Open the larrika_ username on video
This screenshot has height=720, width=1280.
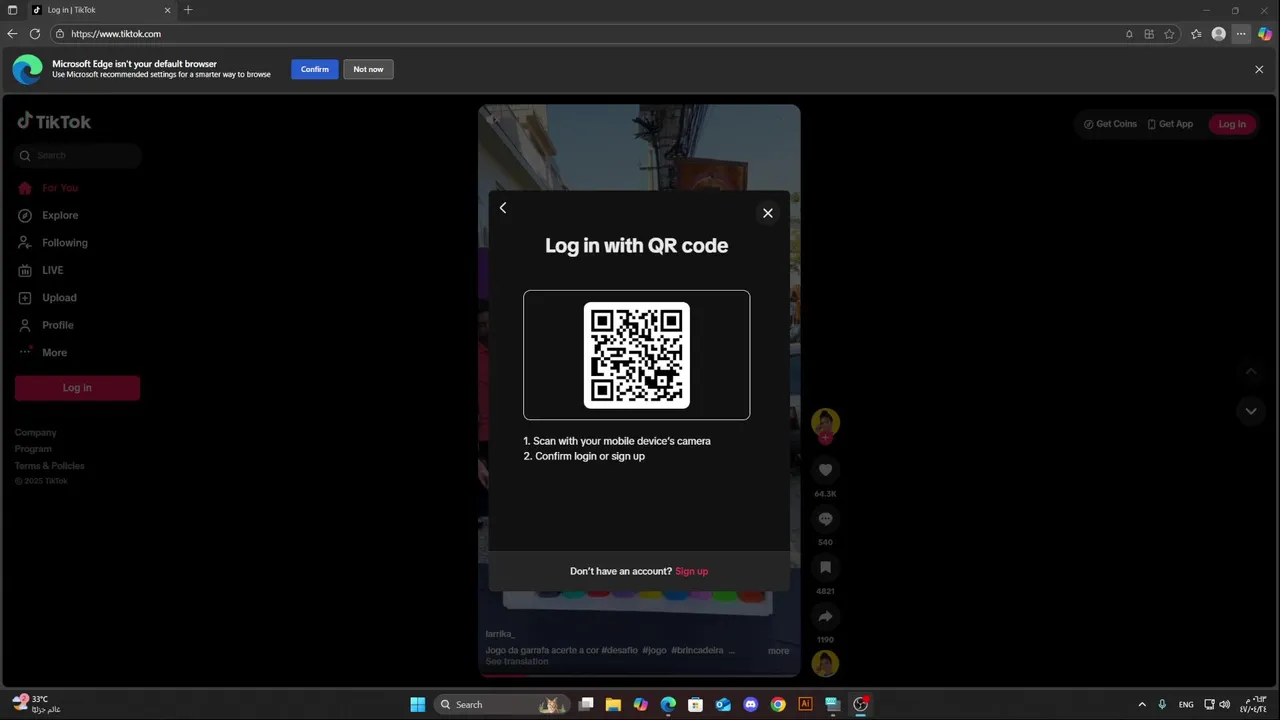(x=500, y=634)
